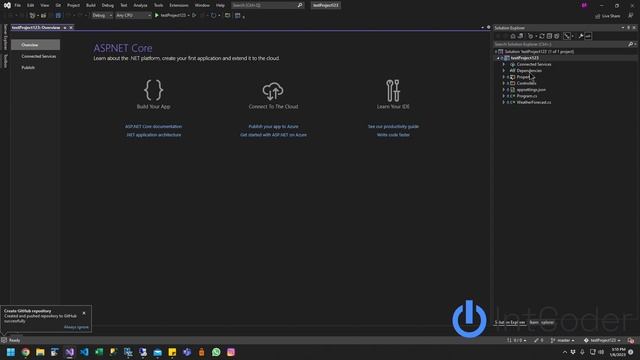Select WeatherForecast.cs in Solution Explorer
Image resolution: width=640 pixels, height=360 pixels.
point(533,102)
